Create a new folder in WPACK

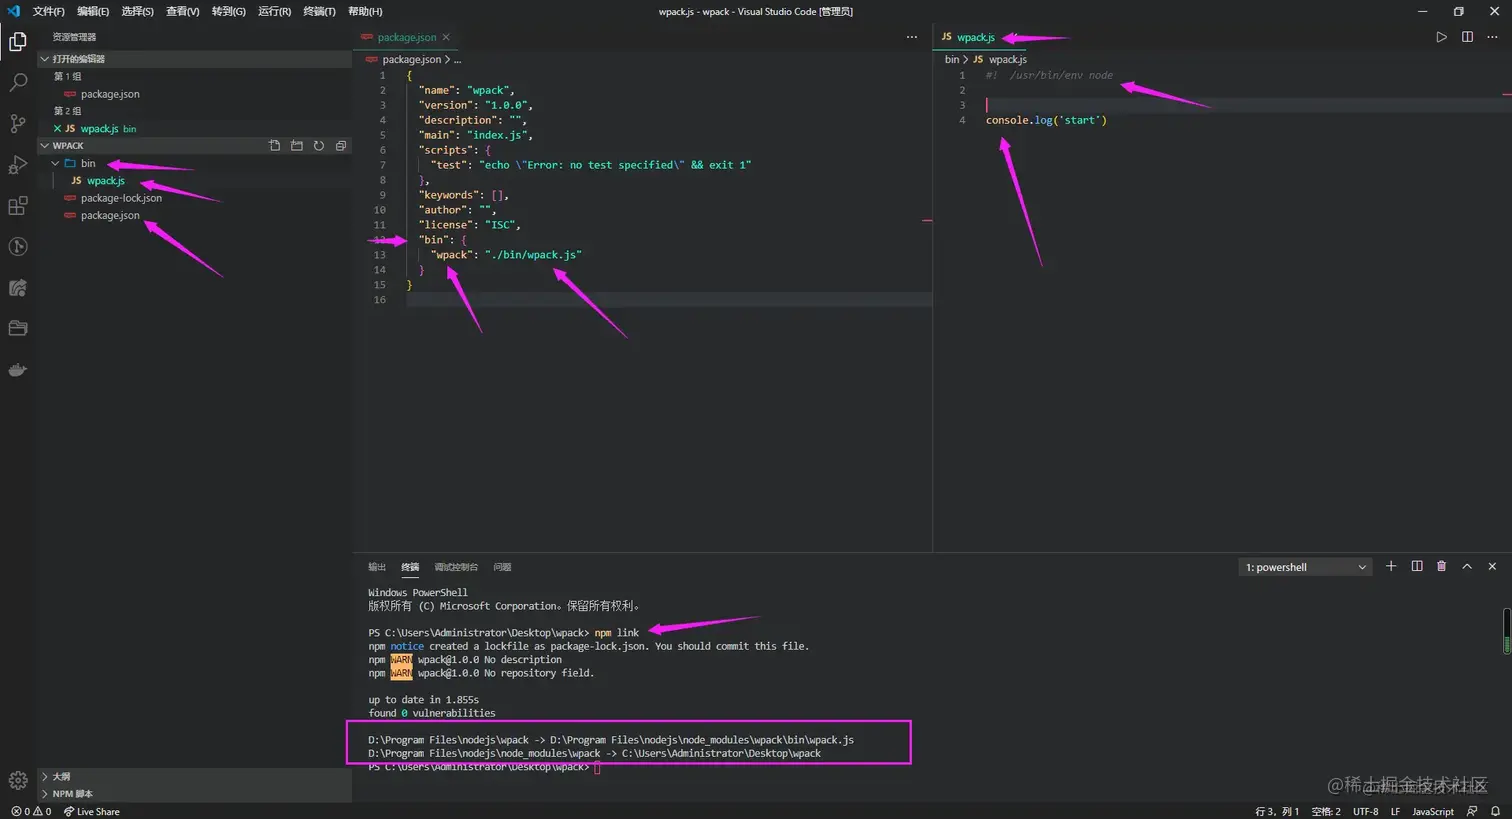pyautogui.click(x=297, y=146)
